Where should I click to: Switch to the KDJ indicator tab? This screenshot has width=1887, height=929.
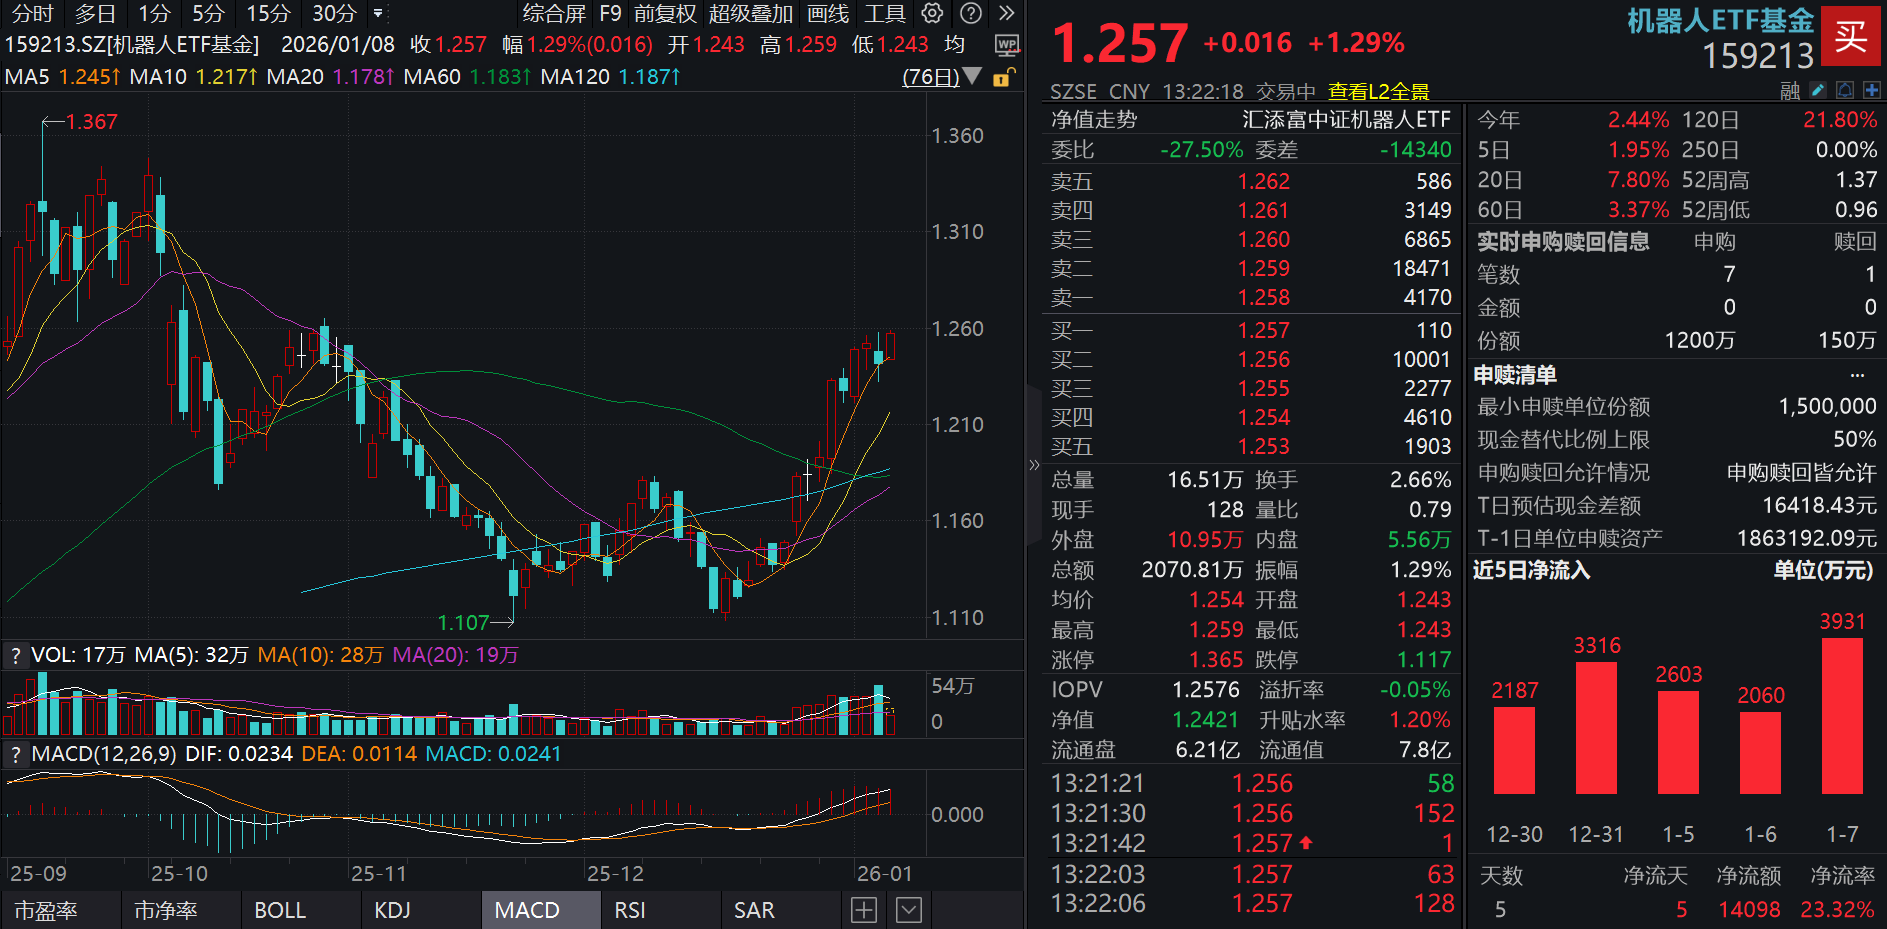[x=392, y=910]
